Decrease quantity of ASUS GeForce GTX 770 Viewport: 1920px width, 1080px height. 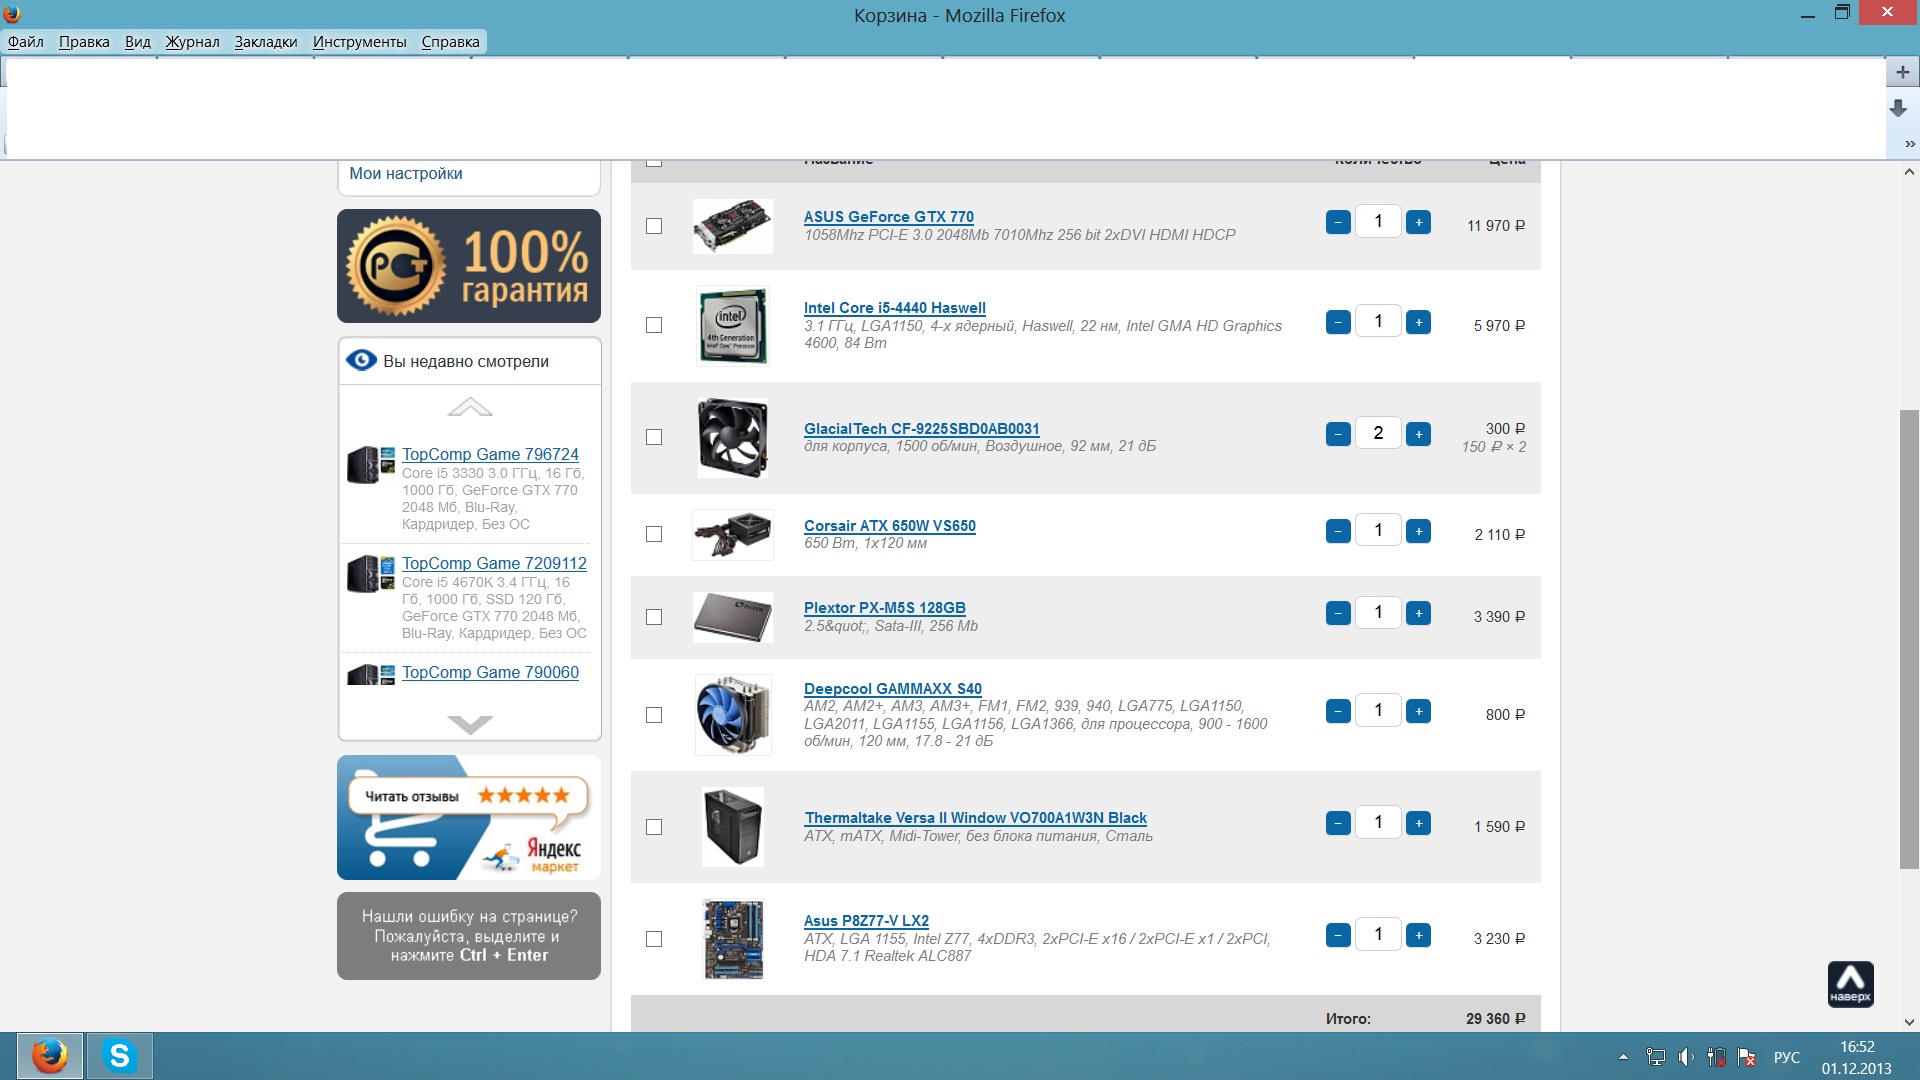coord(1338,222)
